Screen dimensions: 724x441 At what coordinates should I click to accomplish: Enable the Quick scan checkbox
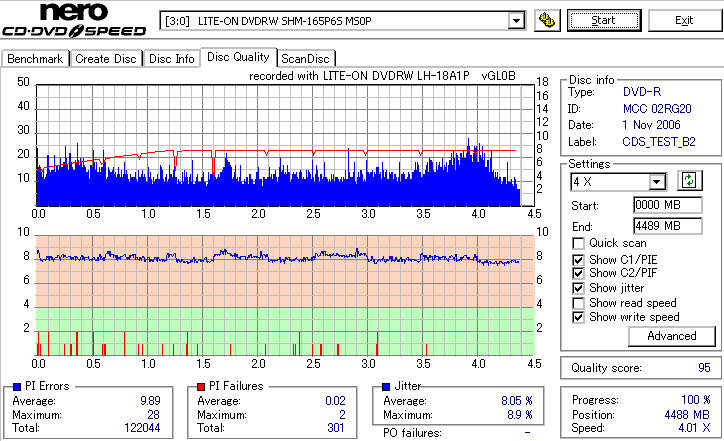578,243
